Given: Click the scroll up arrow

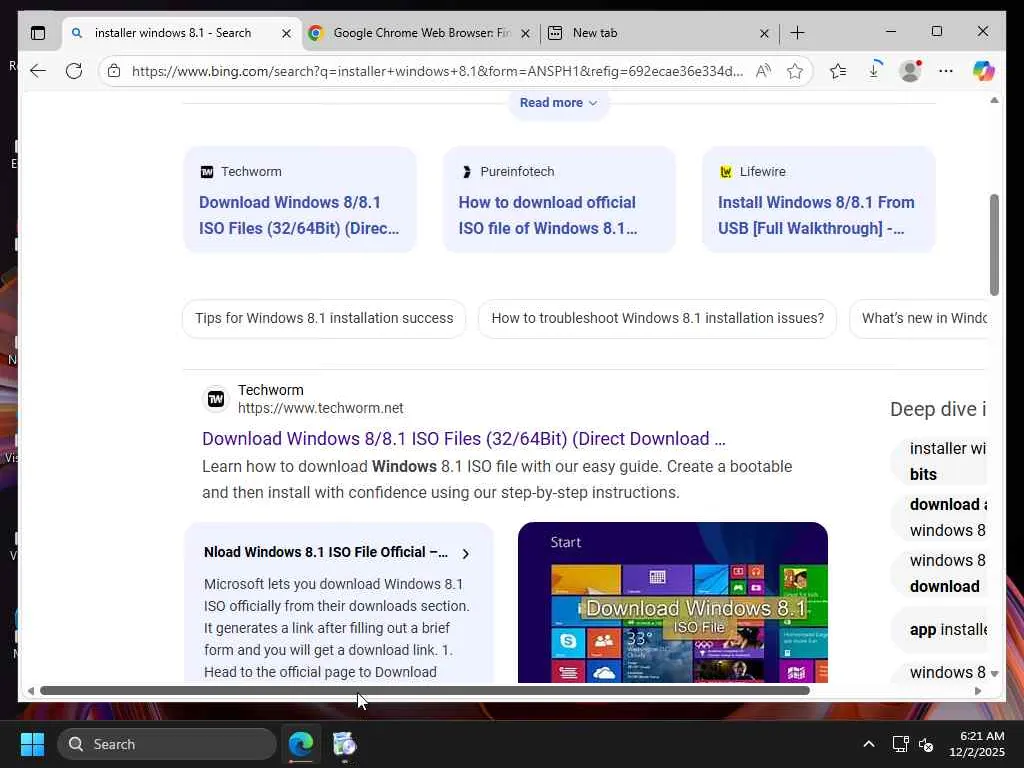Looking at the screenshot, I should coord(994,100).
